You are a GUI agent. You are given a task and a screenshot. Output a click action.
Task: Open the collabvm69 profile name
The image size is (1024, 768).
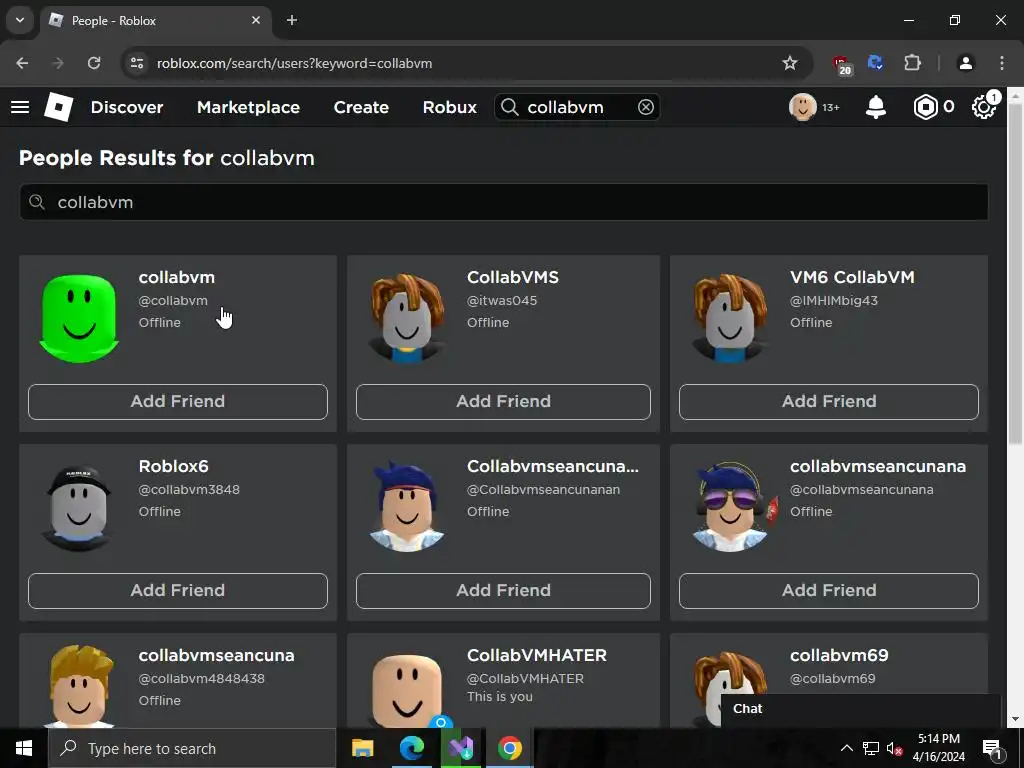pyautogui.click(x=839, y=655)
